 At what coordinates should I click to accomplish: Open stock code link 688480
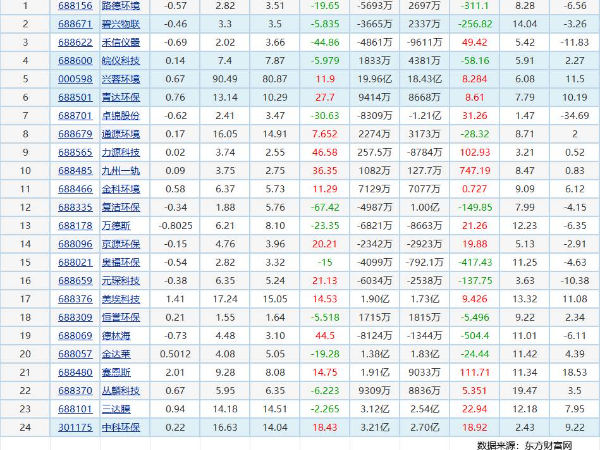coord(75,372)
